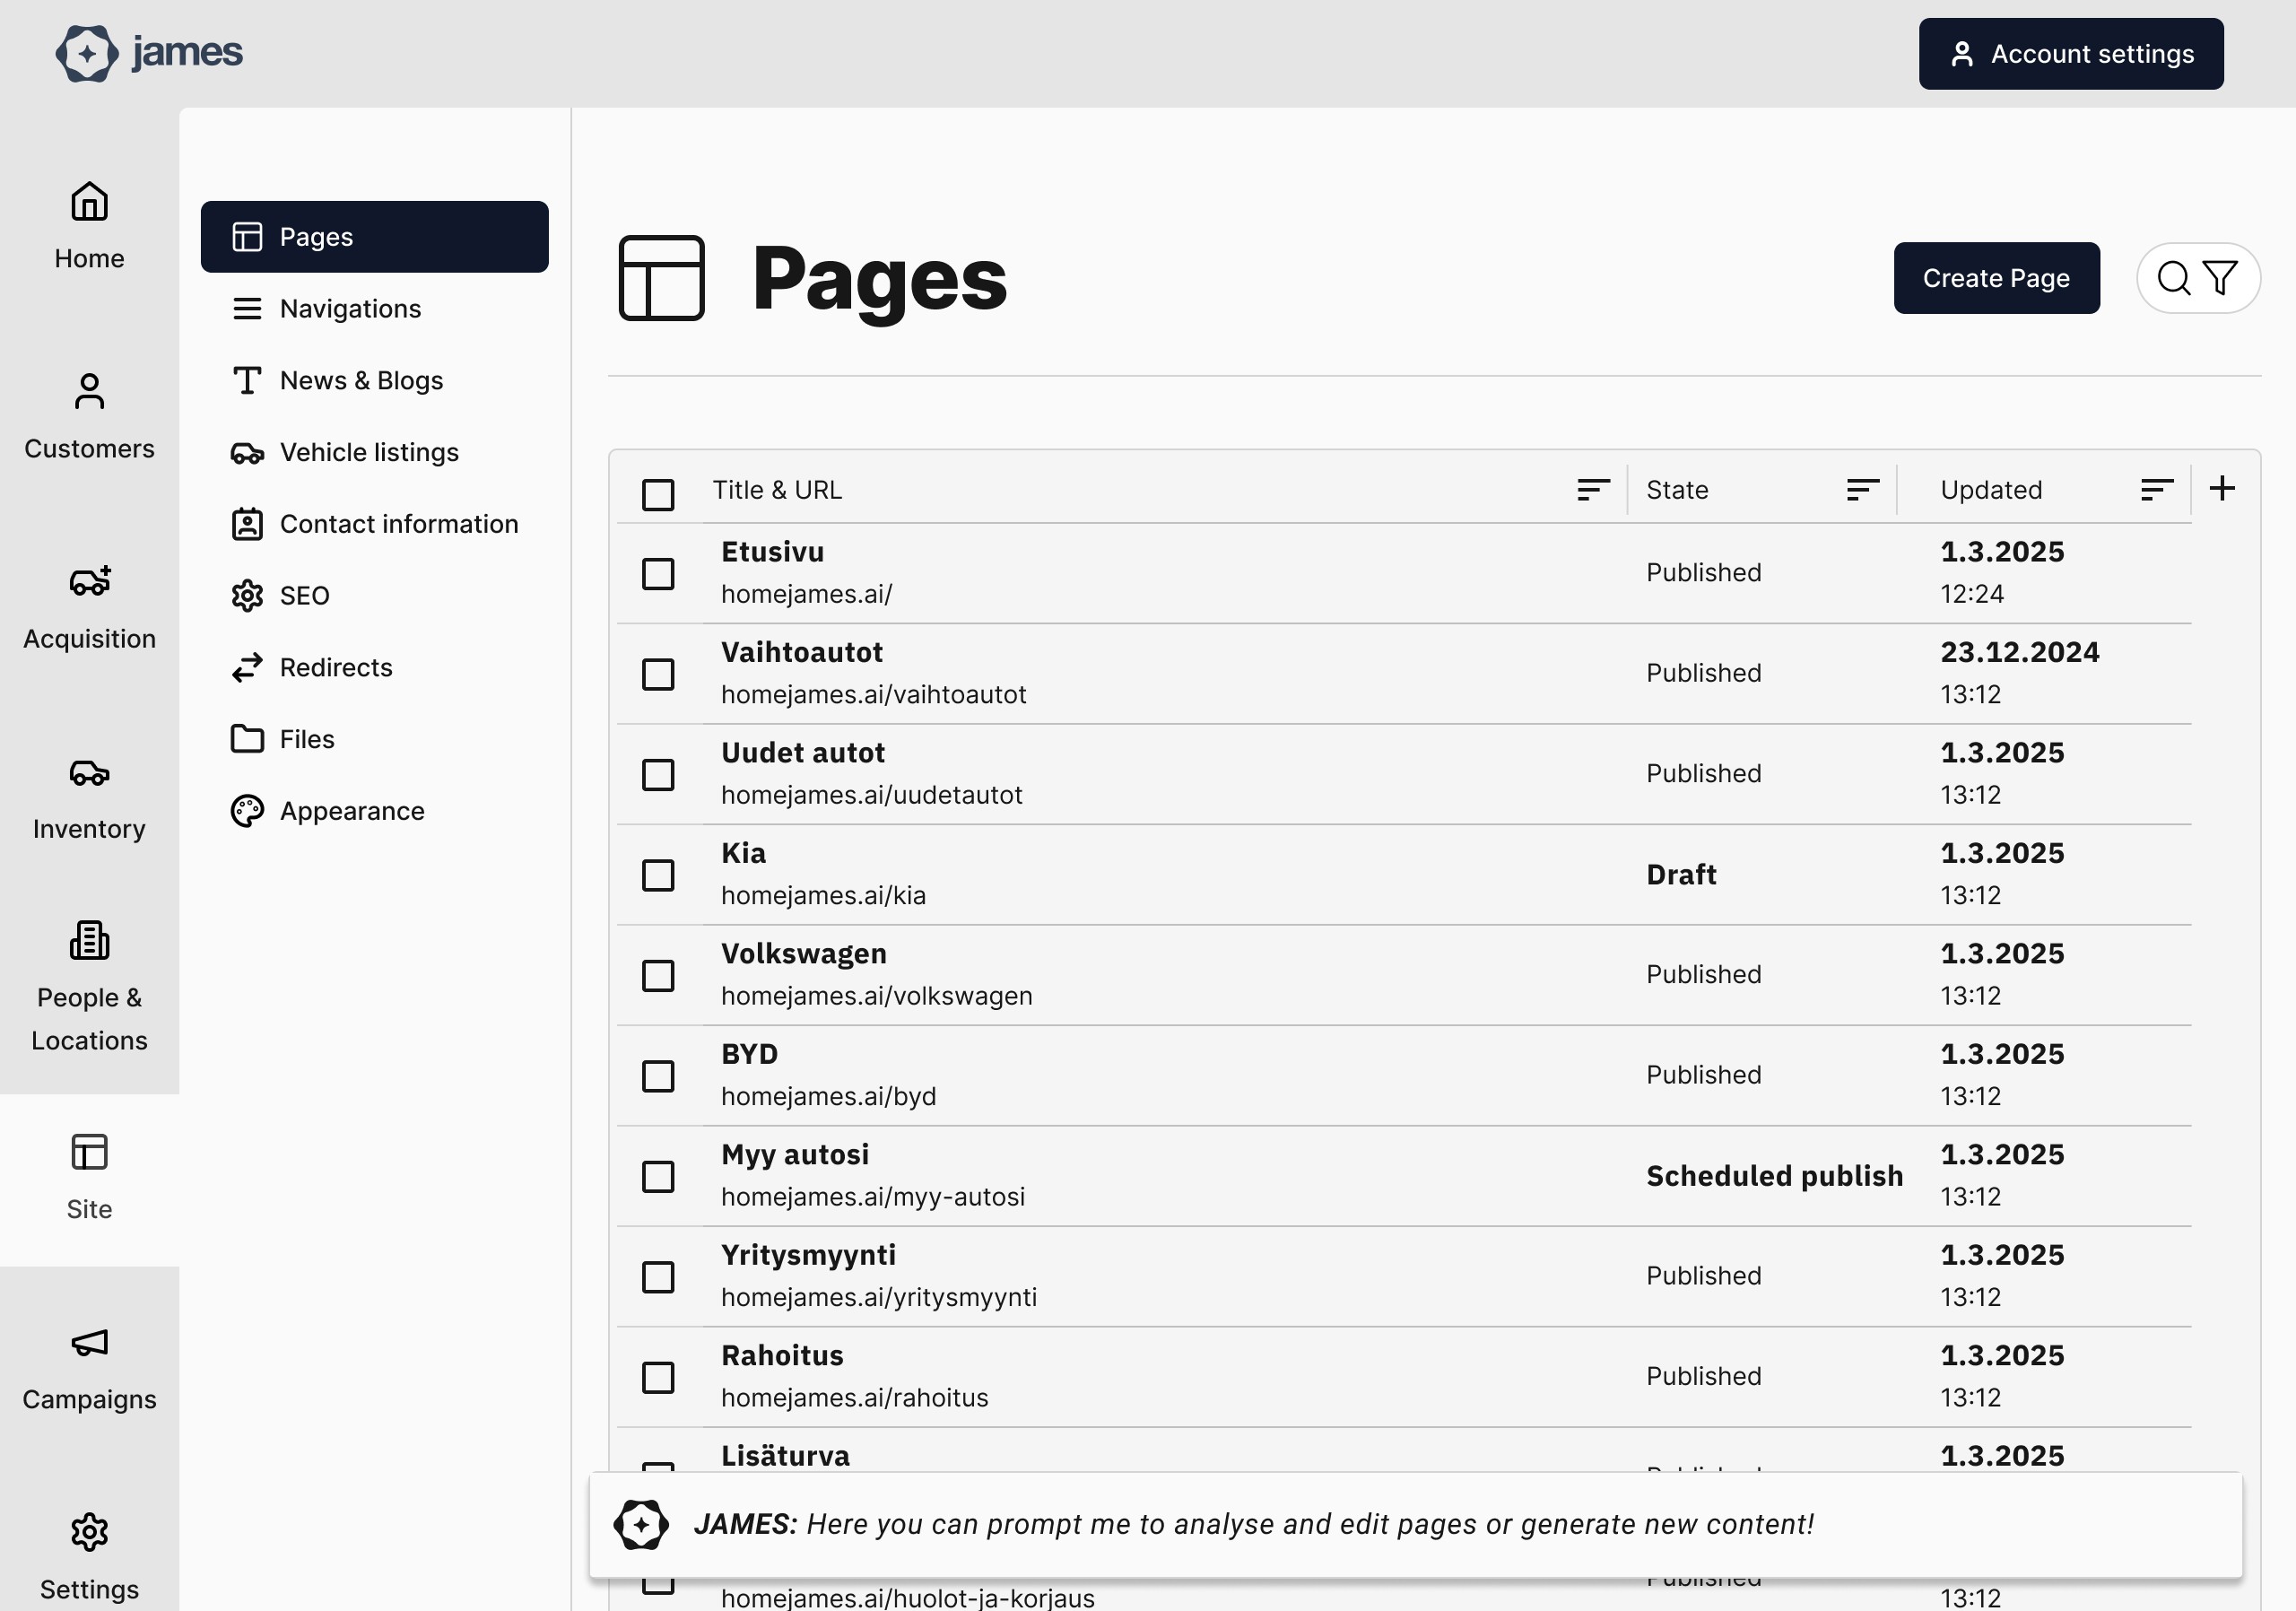Check the Volkswagen row checkbox
Image resolution: width=2296 pixels, height=1611 pixels.
point(658,976)
